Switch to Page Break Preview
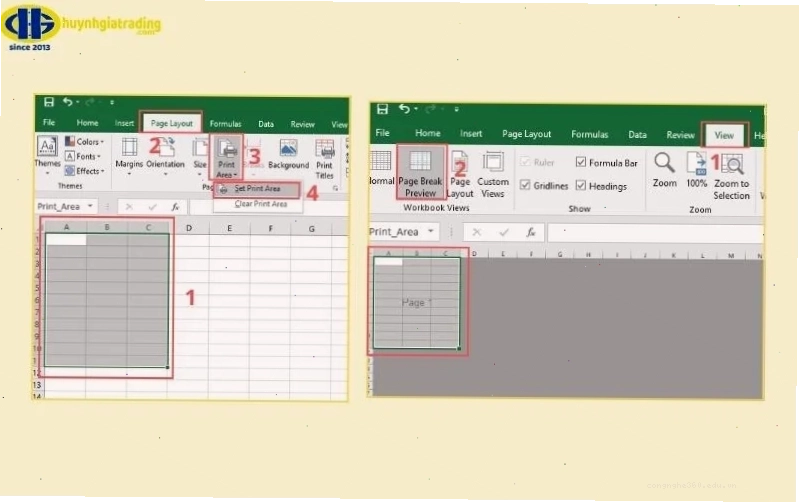Screen dimensions: 799x502 click(420, 172)
